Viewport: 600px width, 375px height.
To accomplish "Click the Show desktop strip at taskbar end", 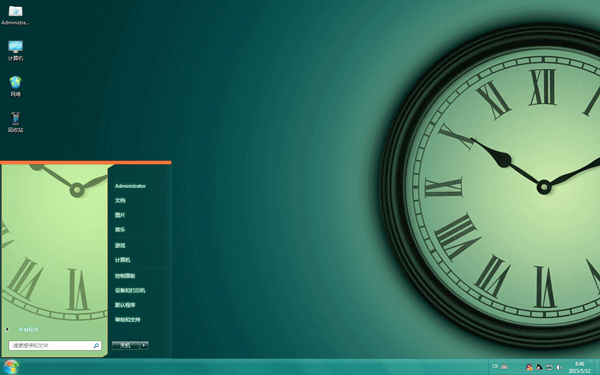I will point(597,367).
